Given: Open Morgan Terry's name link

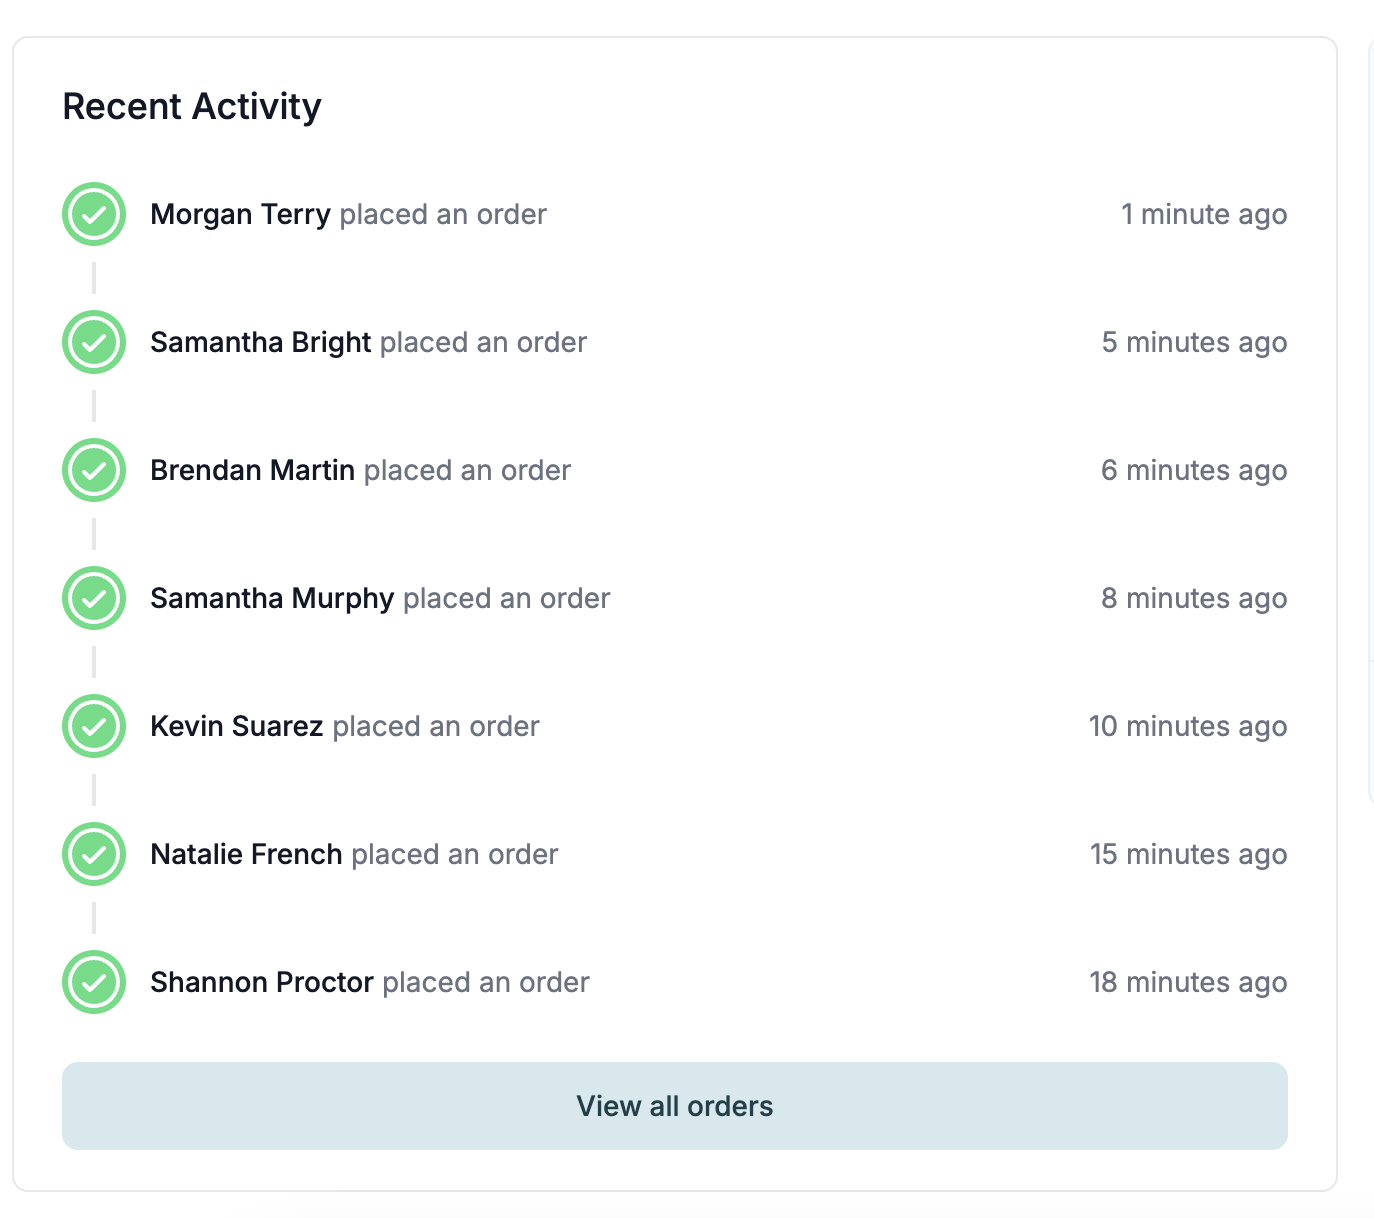Looking at the screenshot, I should tap(240, 214).
